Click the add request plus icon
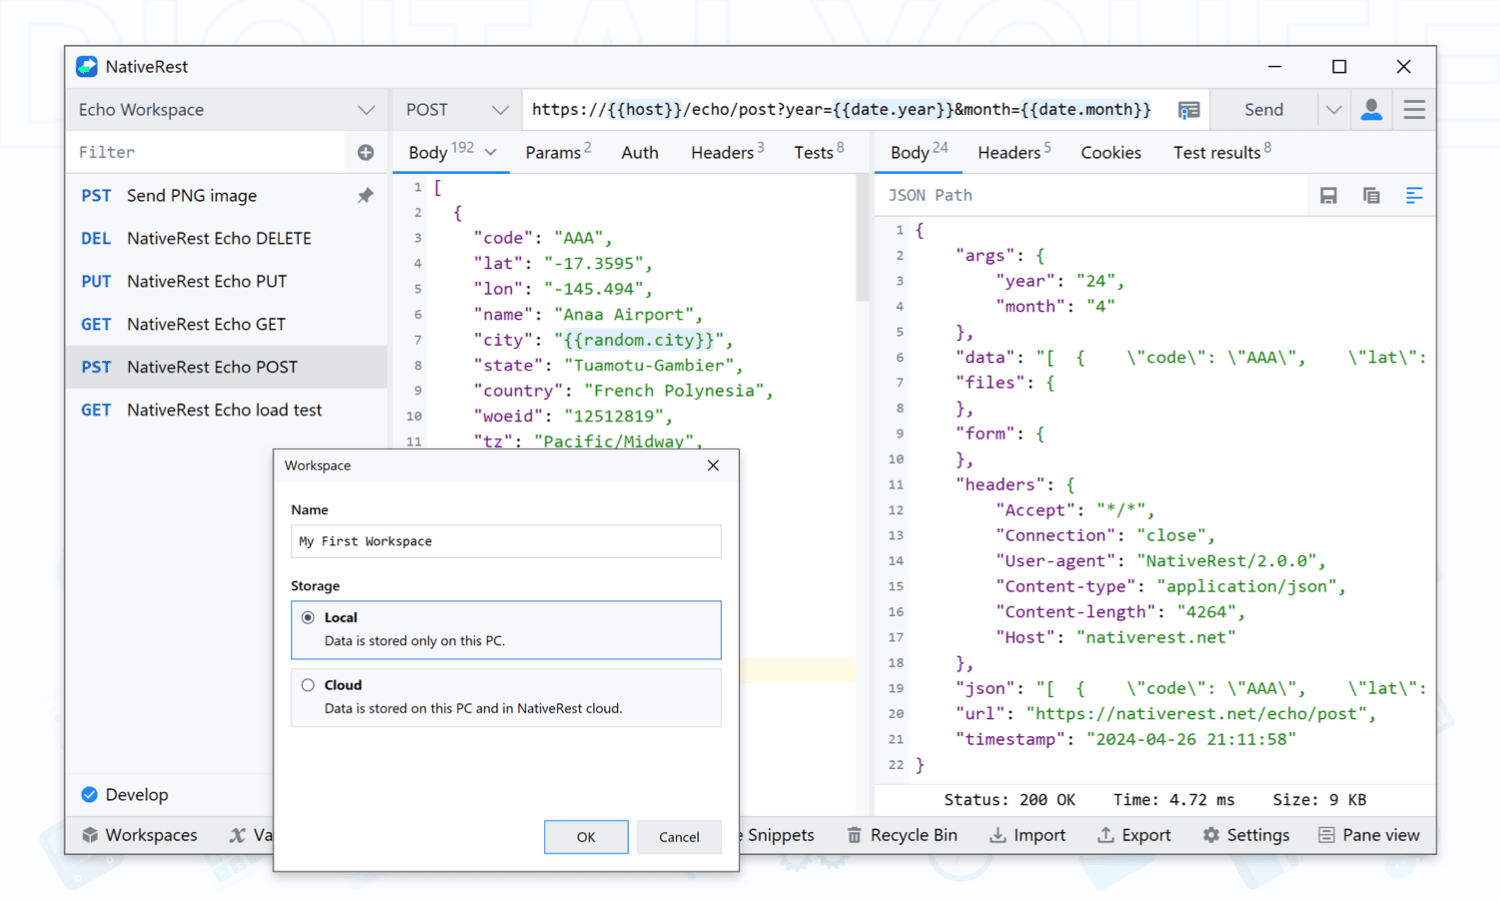 pyautogui.click(x=365, y=152)
